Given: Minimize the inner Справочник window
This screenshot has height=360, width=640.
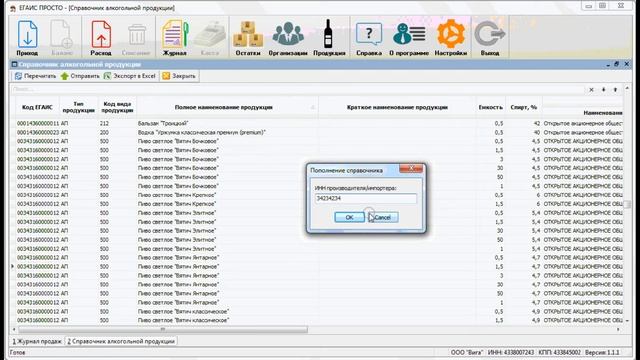Looking at the screenshot, I should coord(608,64).
